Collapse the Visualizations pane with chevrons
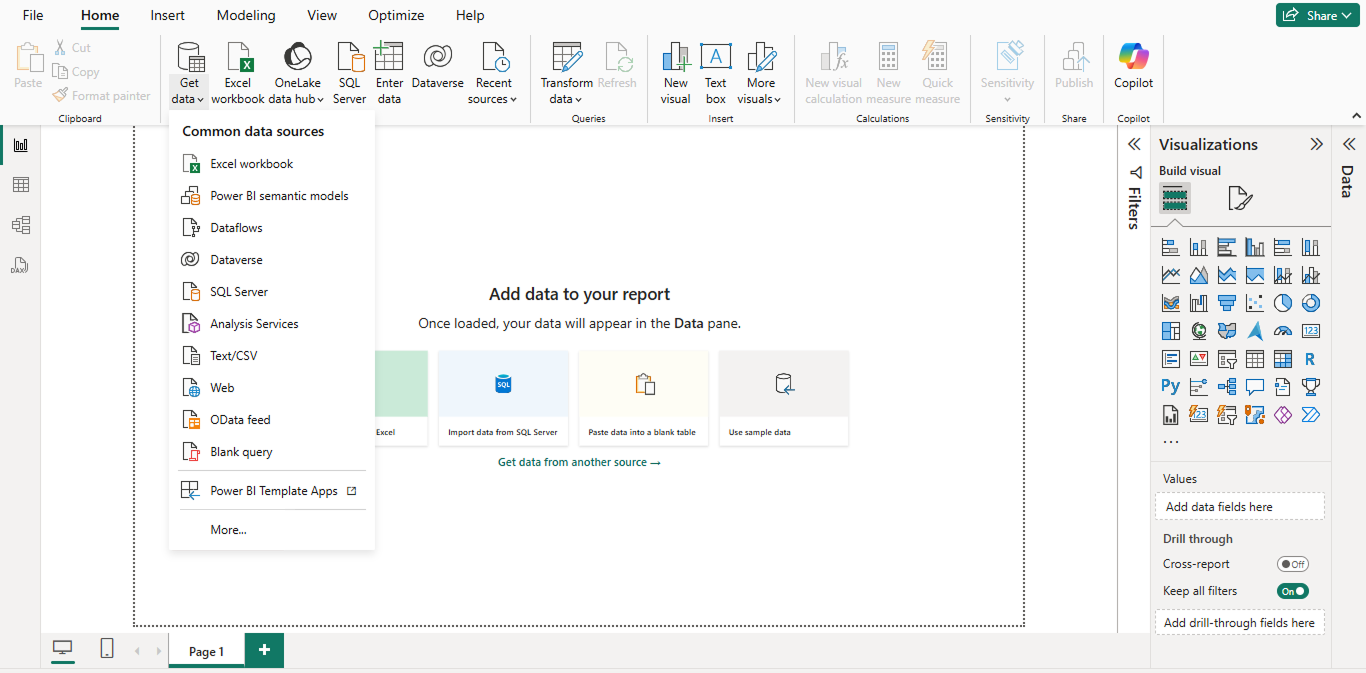The width and height of the screenshot is (1366, 673). 1316,144
